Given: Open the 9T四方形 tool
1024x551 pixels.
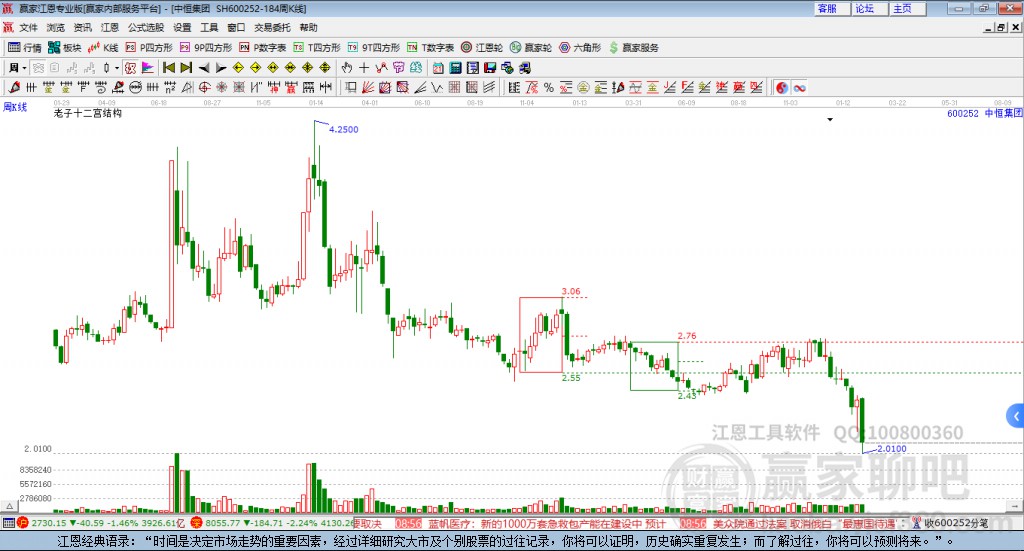Looking at the screenshot, I should [374, 48].
